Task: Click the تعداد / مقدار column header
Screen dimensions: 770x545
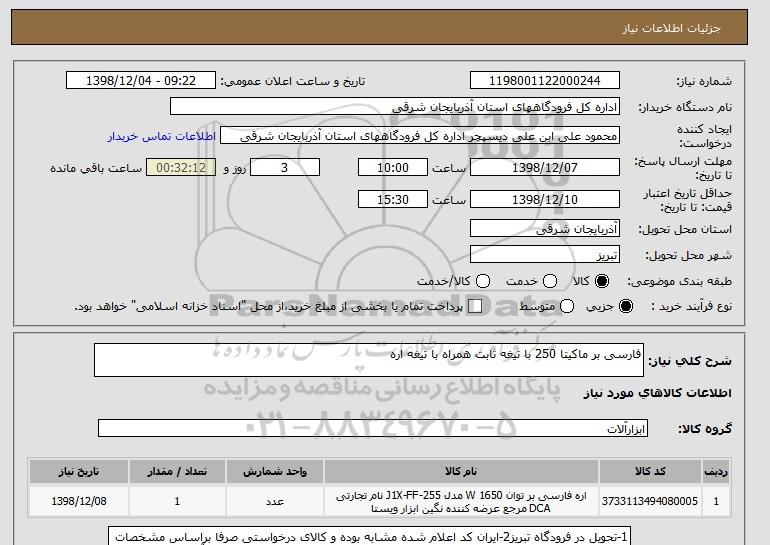Action: pyautogui.click(x=177, y=471)
